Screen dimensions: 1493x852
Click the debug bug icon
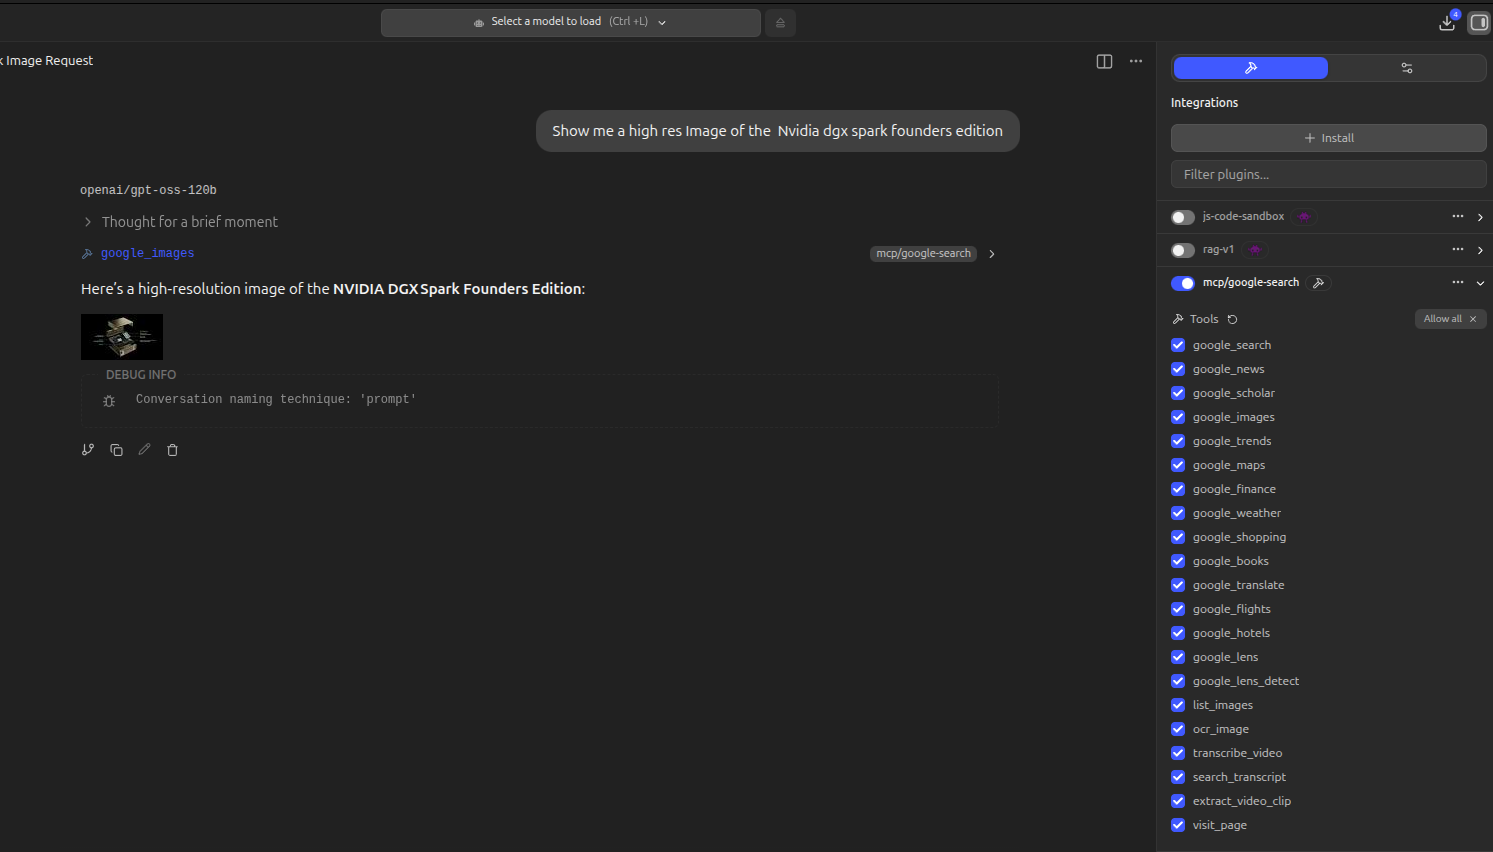coord(109,401)
